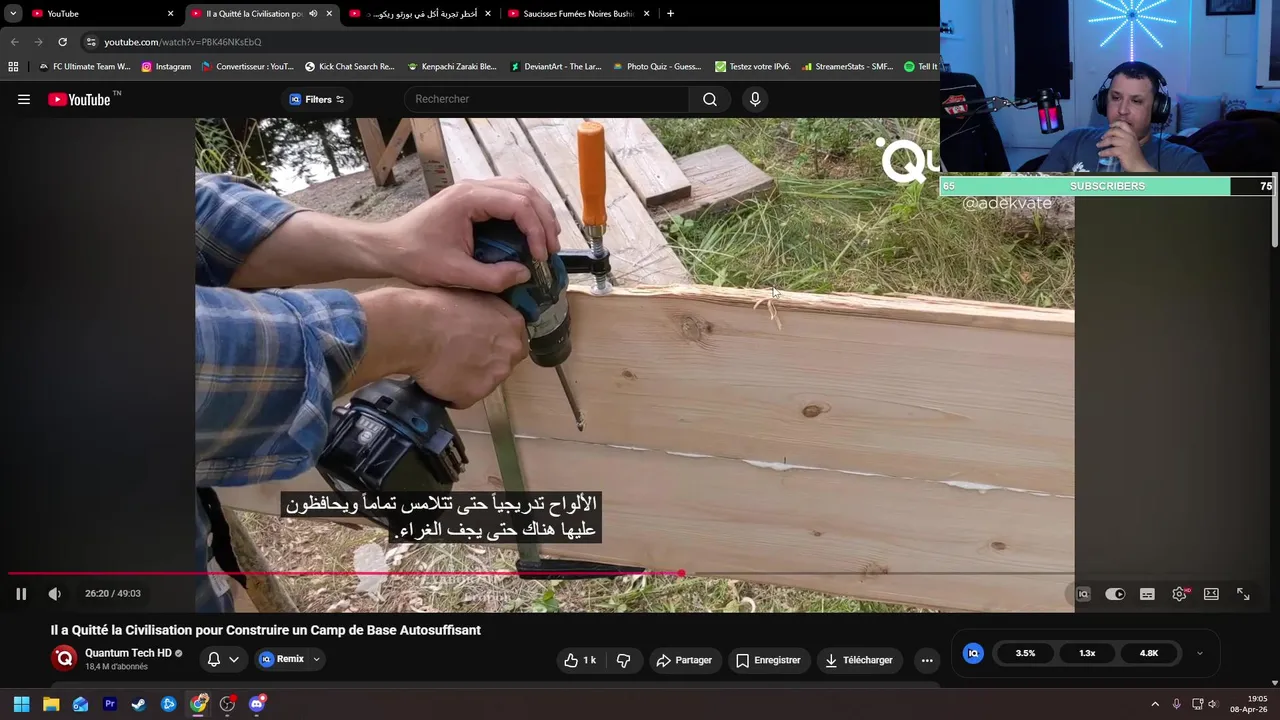Reload the page with the refresh icon
The image size is (1280, 720).
point(62,42)
